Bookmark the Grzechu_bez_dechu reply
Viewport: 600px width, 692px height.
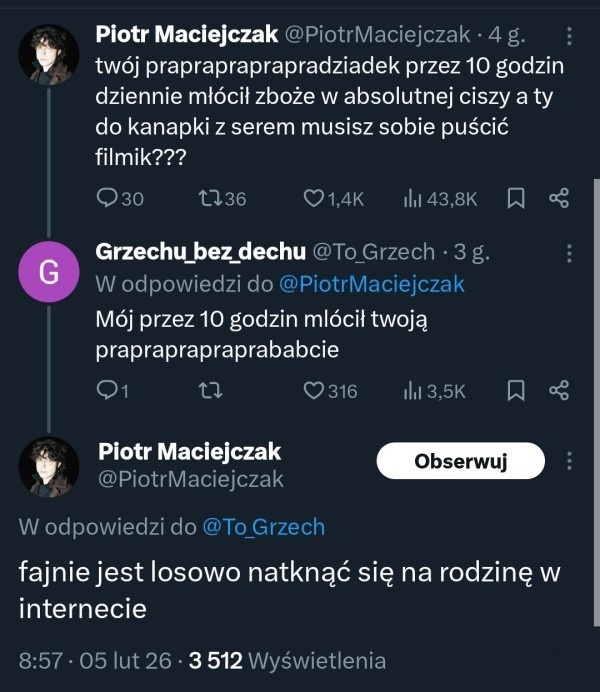516,391
